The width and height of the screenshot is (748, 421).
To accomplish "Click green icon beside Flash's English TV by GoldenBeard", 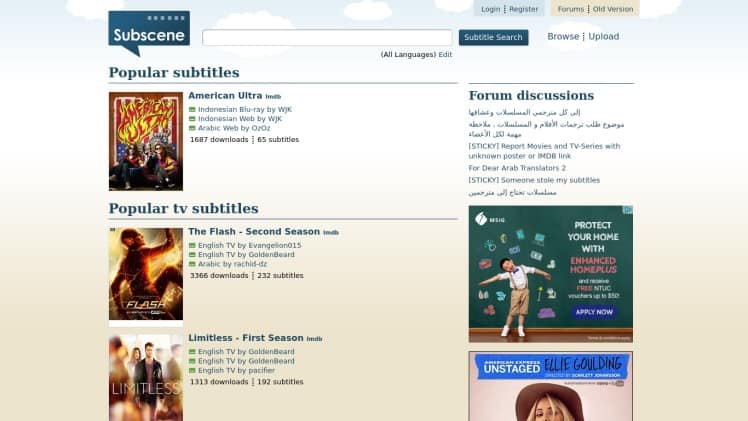I will [x=192, y=255].
